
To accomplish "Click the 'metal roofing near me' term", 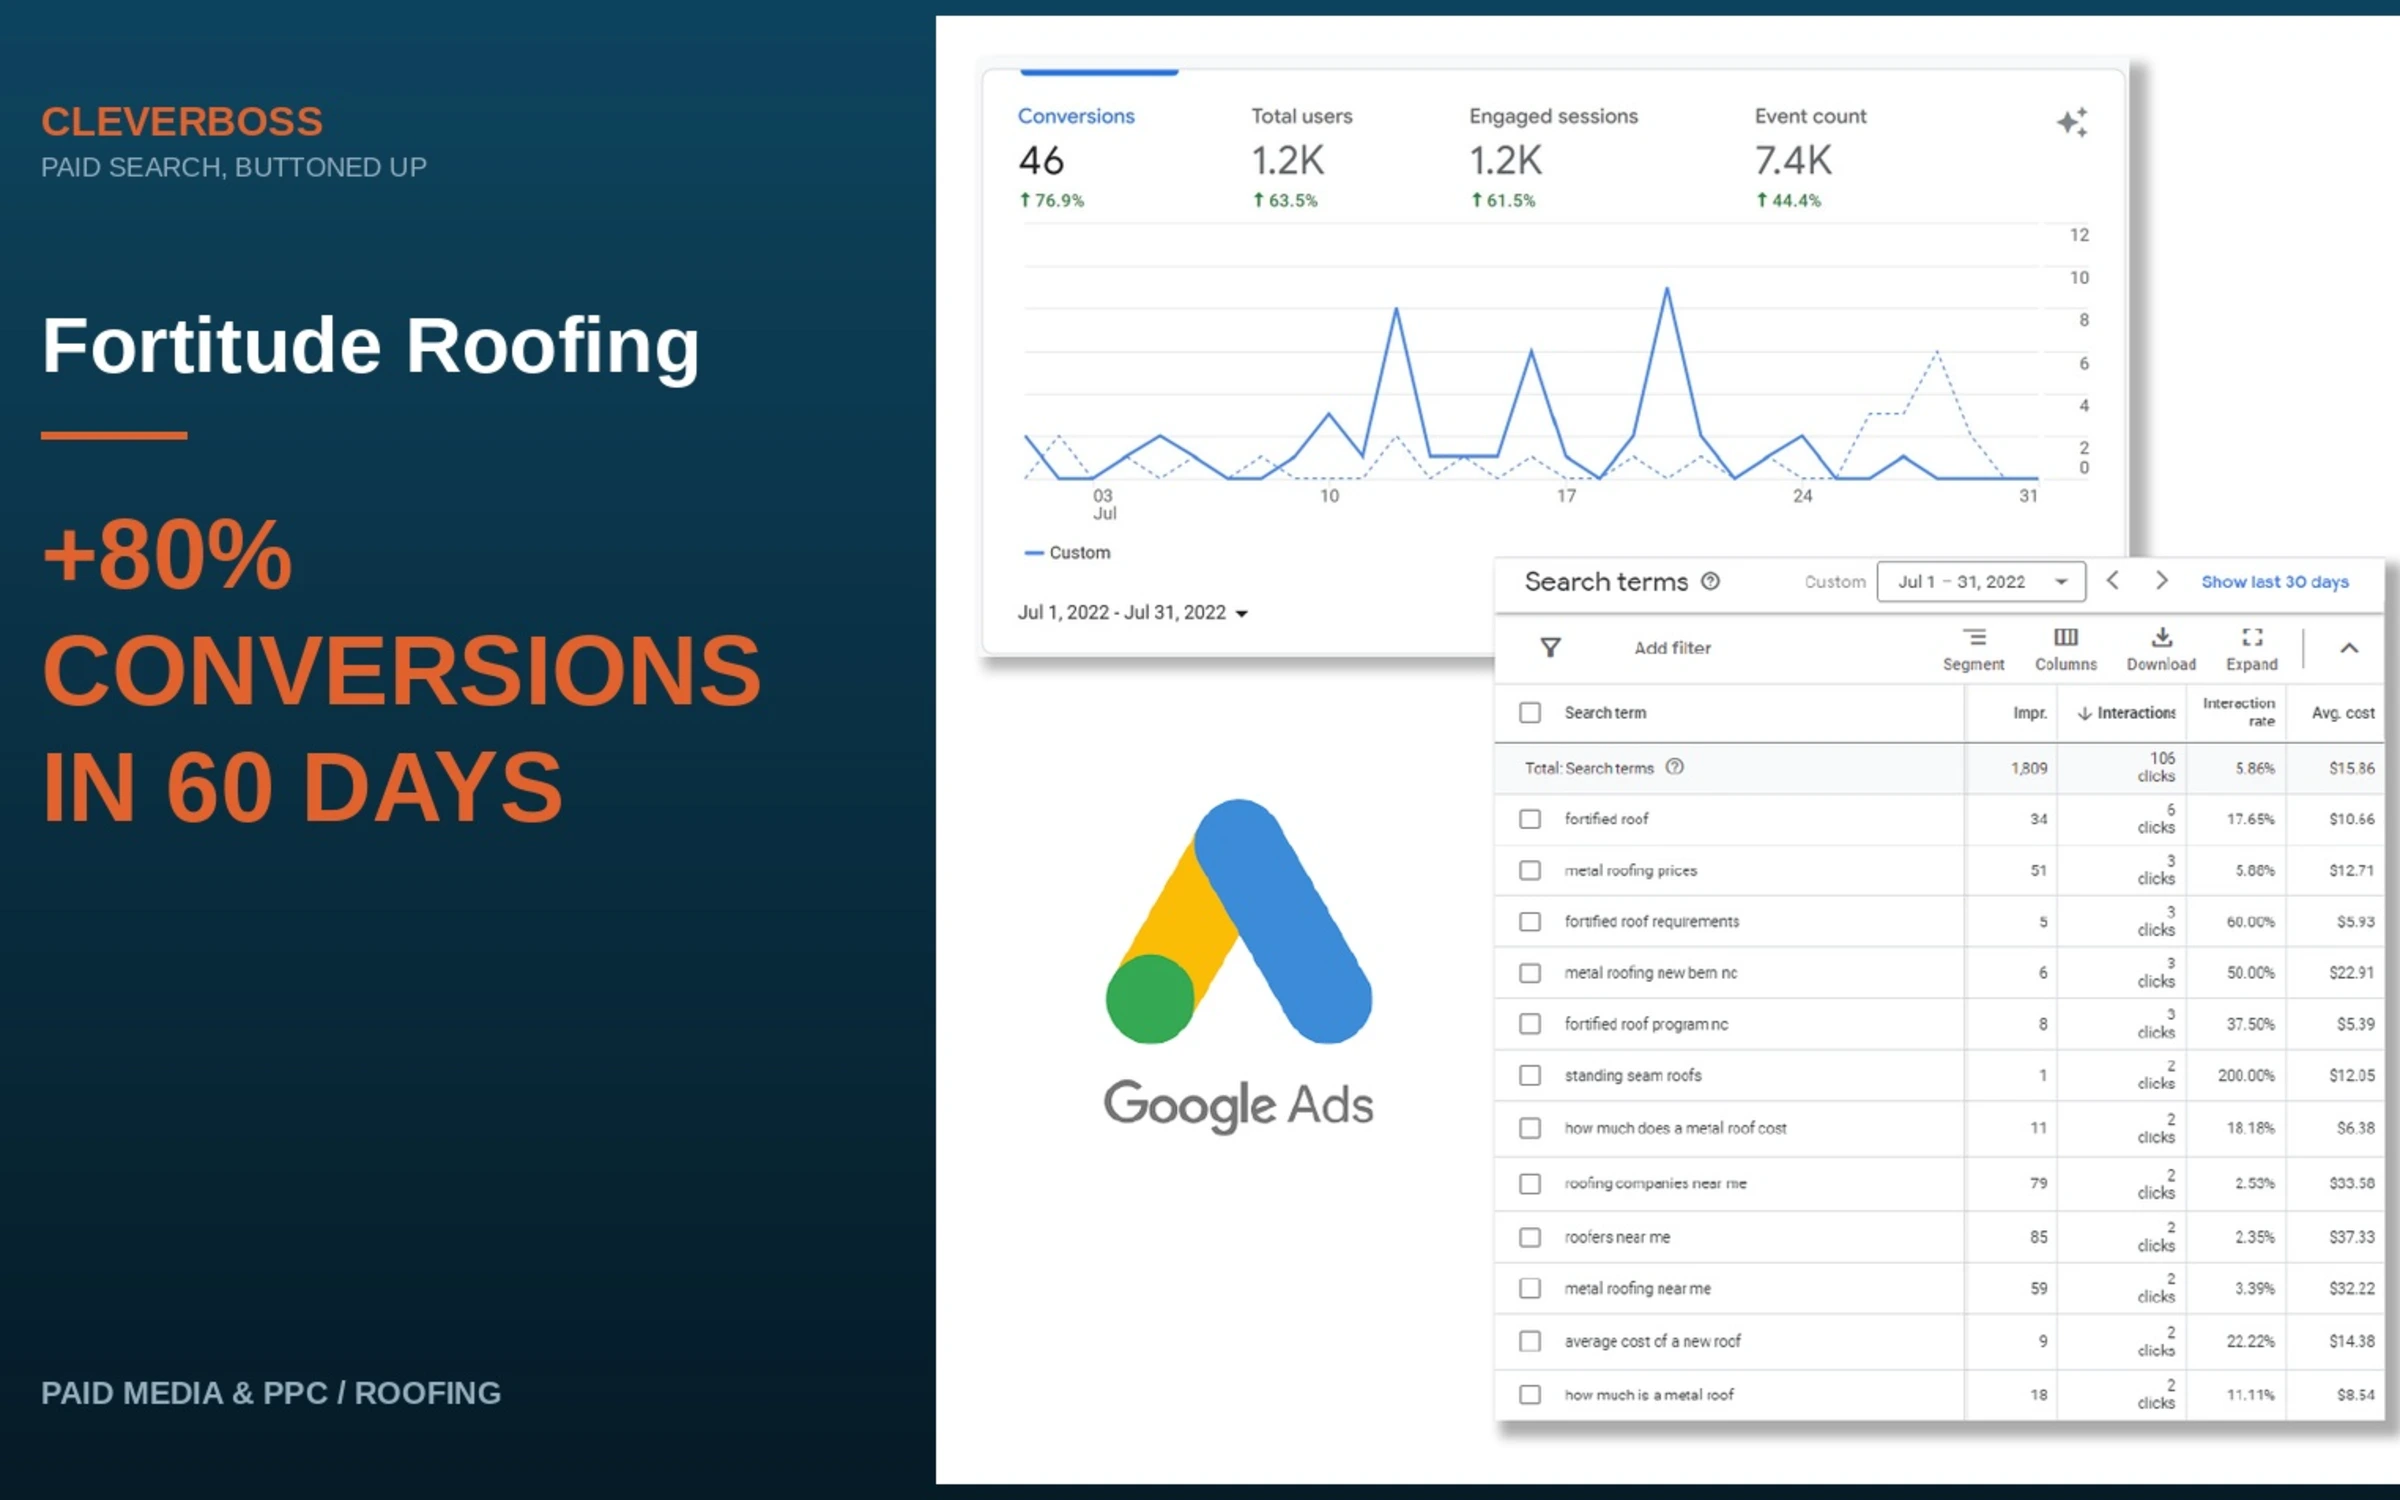I will click(1637, 1288).
